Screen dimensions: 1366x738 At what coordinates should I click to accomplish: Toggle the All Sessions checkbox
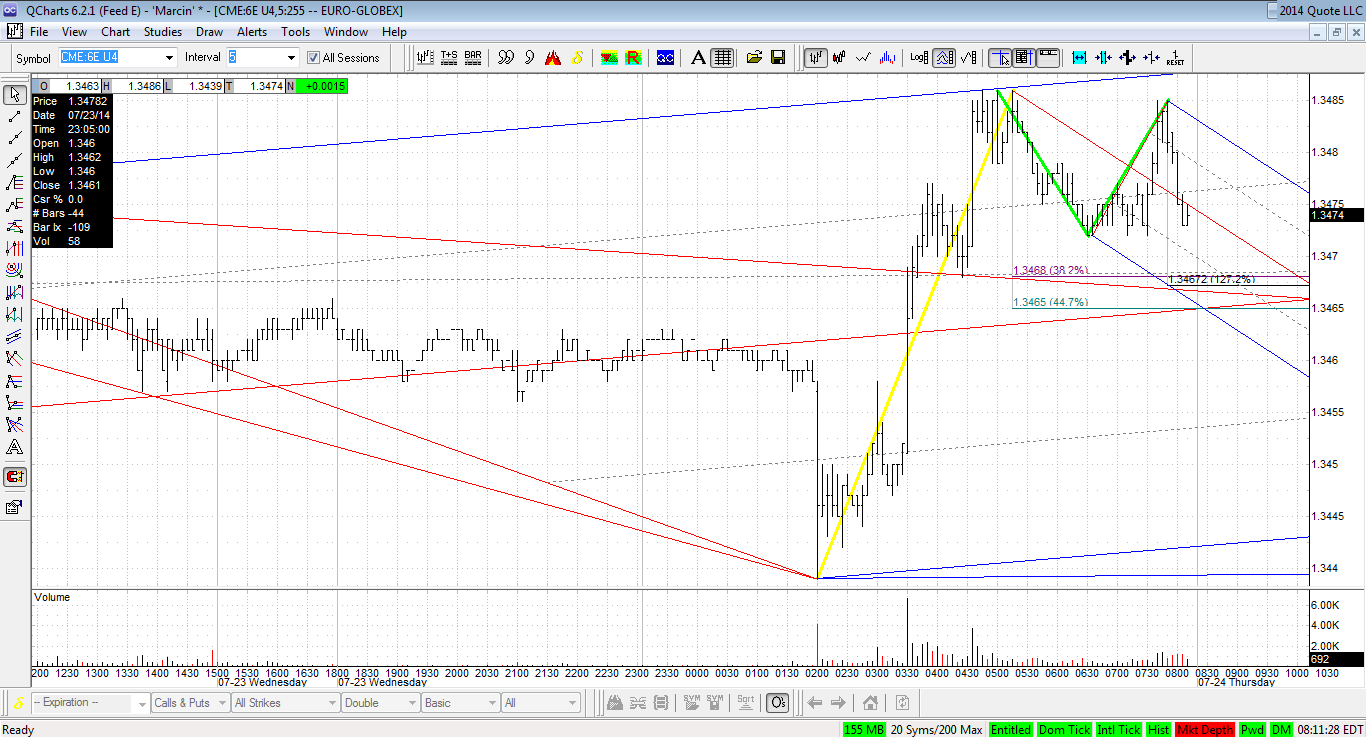click(313, 58)
